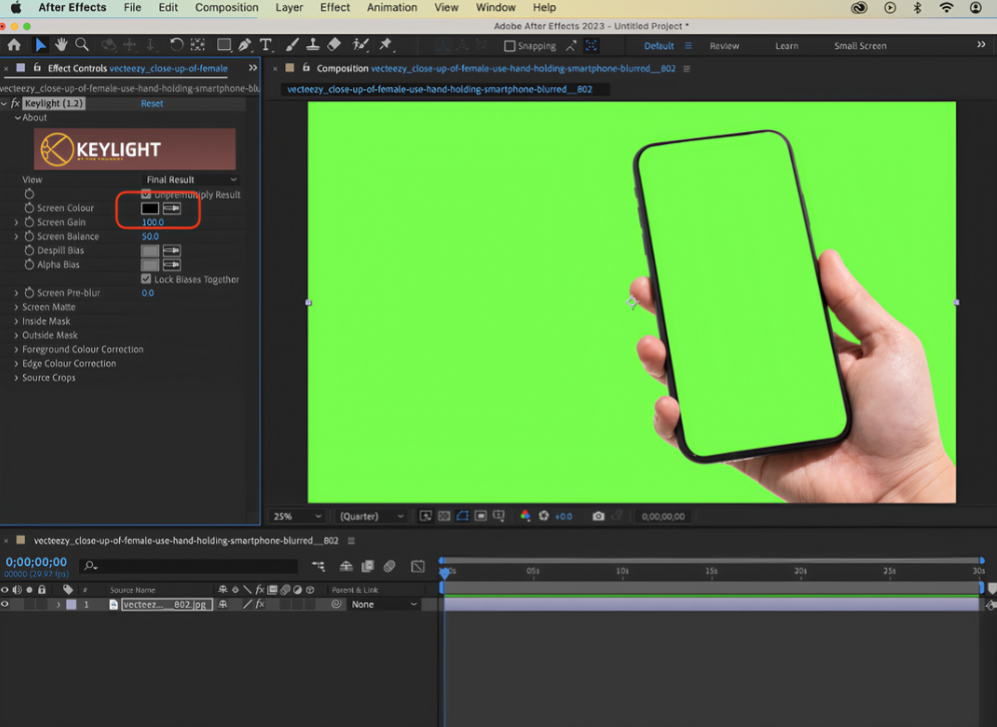Toggle the Unpremultiply Result checkbox
Screen dimensions: 997x727
(147, 195)
